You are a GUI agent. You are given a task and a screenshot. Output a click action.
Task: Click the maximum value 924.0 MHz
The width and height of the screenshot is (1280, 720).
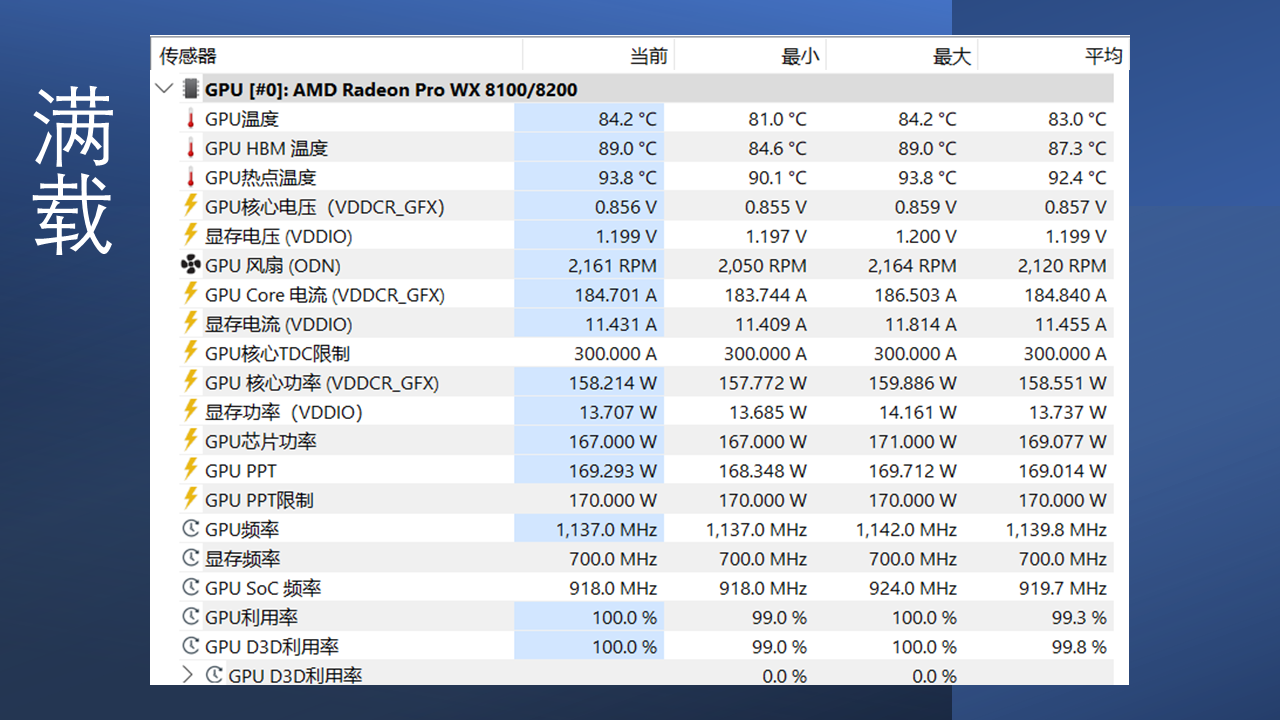[x=913, y=588]
